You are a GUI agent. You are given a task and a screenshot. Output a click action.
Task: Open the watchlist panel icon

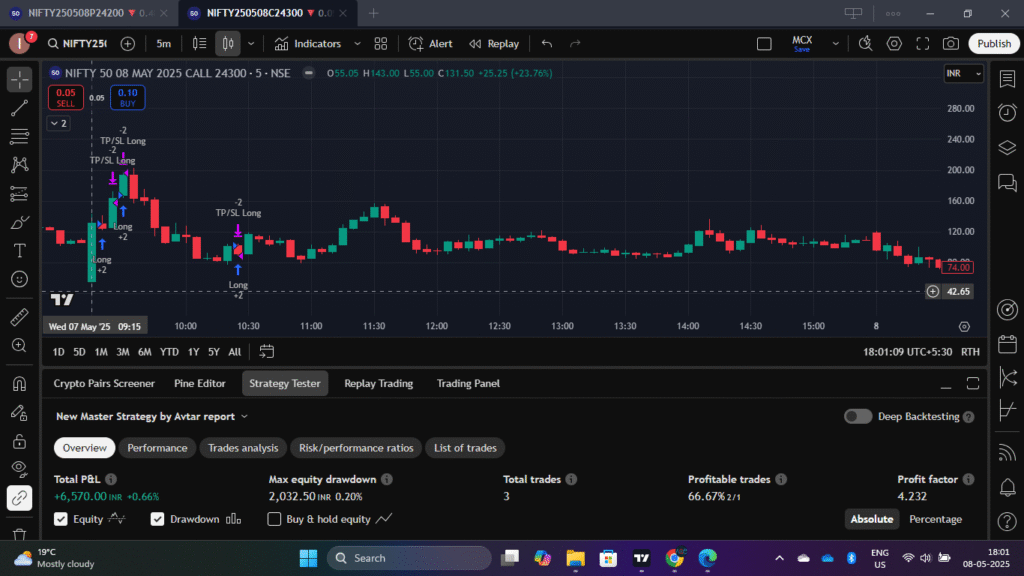(x=1007, y=79)
